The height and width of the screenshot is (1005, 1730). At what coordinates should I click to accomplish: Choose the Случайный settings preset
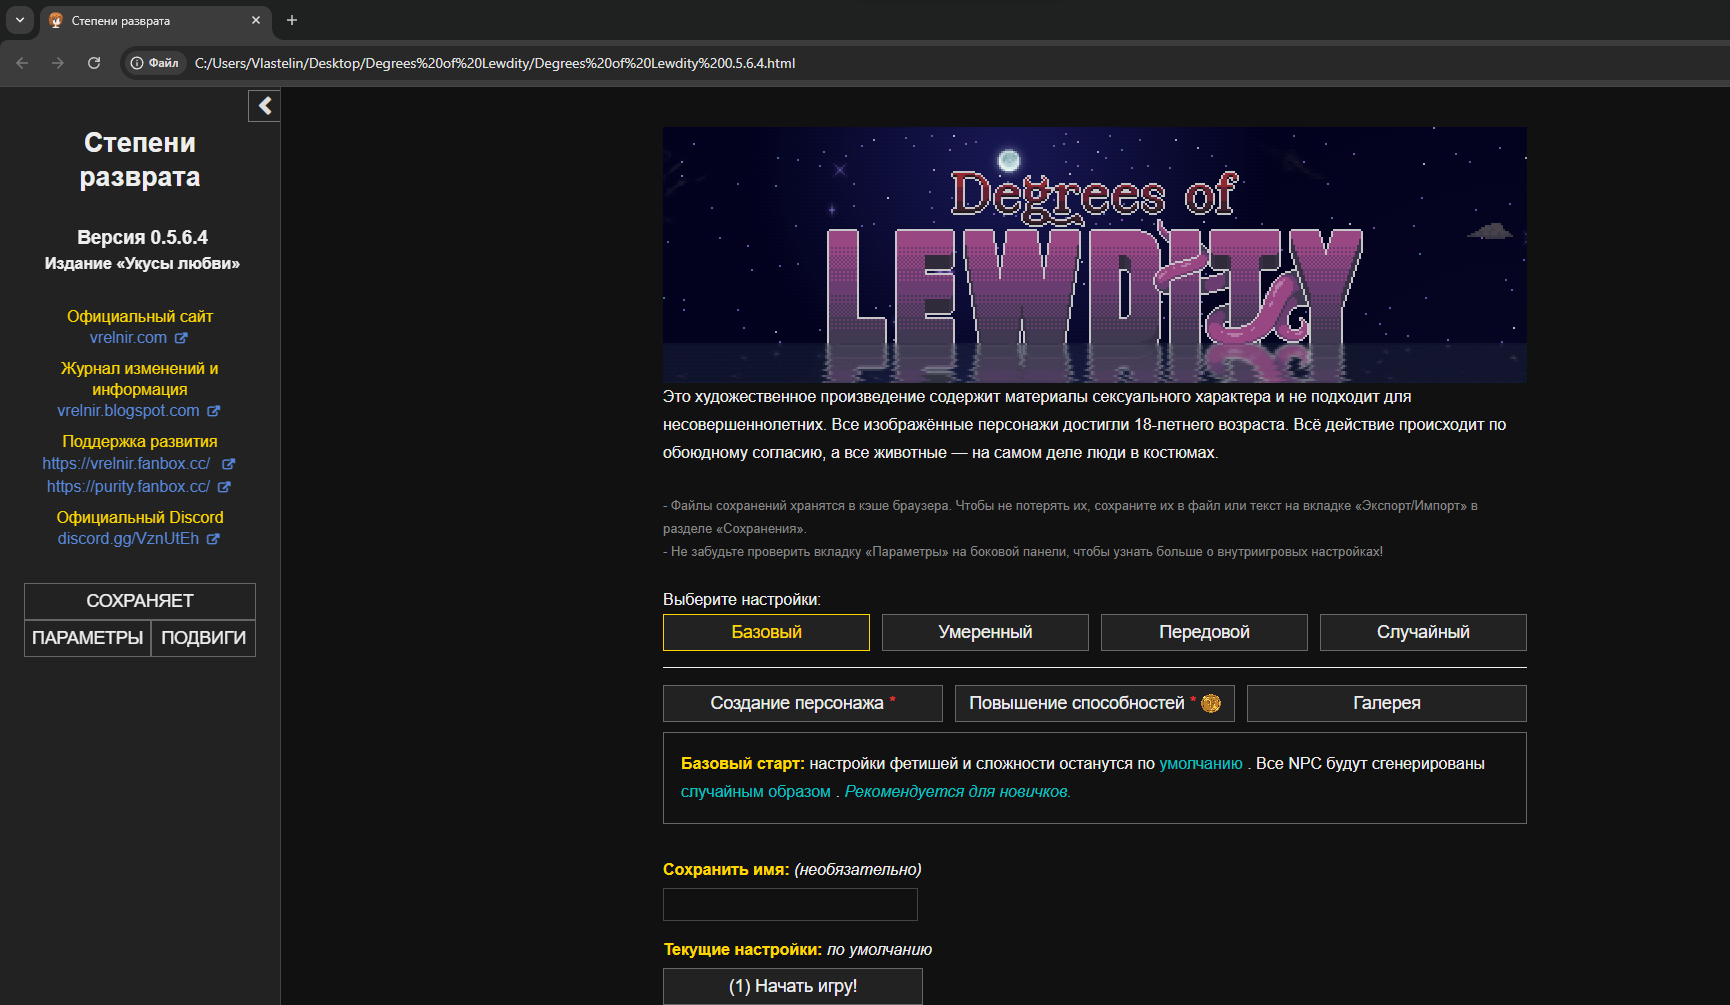1422,632
